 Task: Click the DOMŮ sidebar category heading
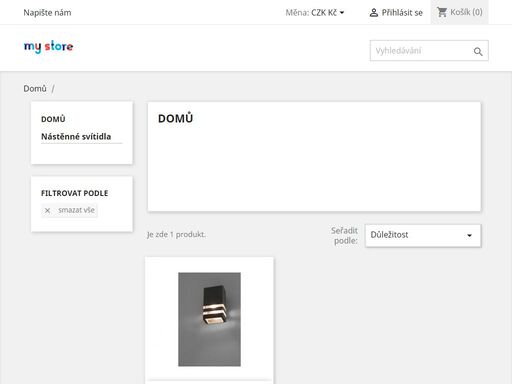click(x=53, y=119)
